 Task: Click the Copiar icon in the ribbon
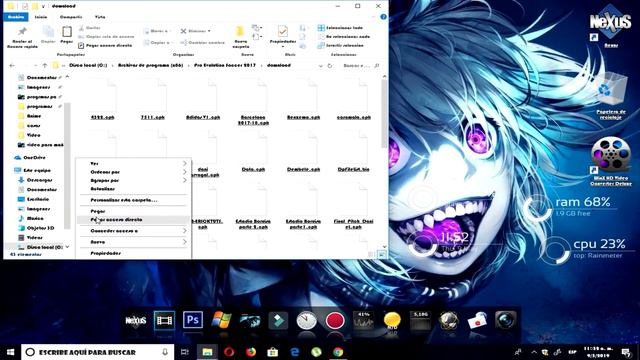48,31
